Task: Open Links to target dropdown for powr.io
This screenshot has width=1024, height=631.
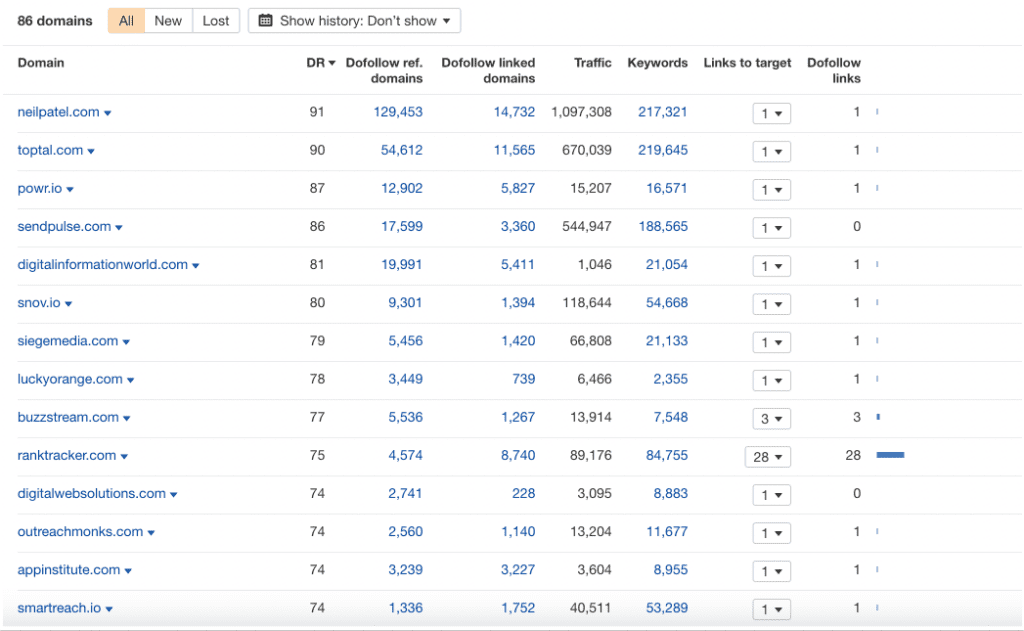Action: (x=771, y=190)
